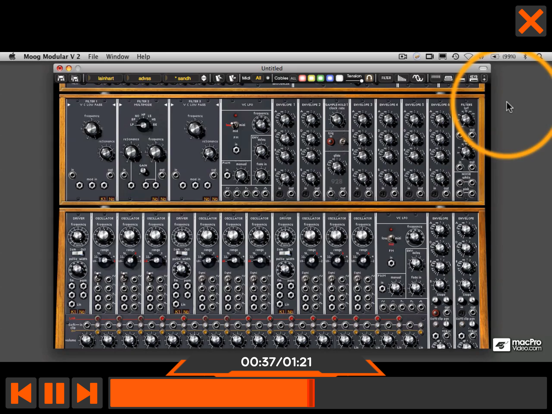Screen dimensions: 552x414
Task: Click the save preset icon in toolbar
Action: [74, 78]
